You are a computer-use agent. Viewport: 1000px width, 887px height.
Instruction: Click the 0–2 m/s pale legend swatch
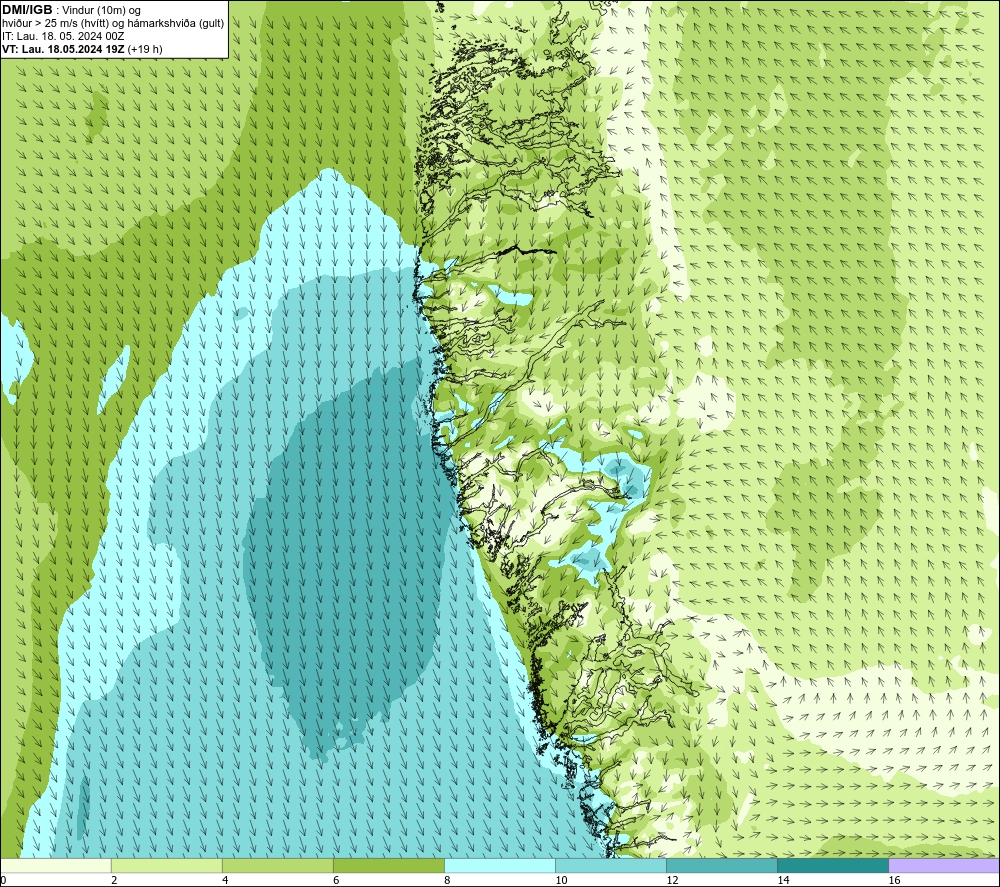56,865
